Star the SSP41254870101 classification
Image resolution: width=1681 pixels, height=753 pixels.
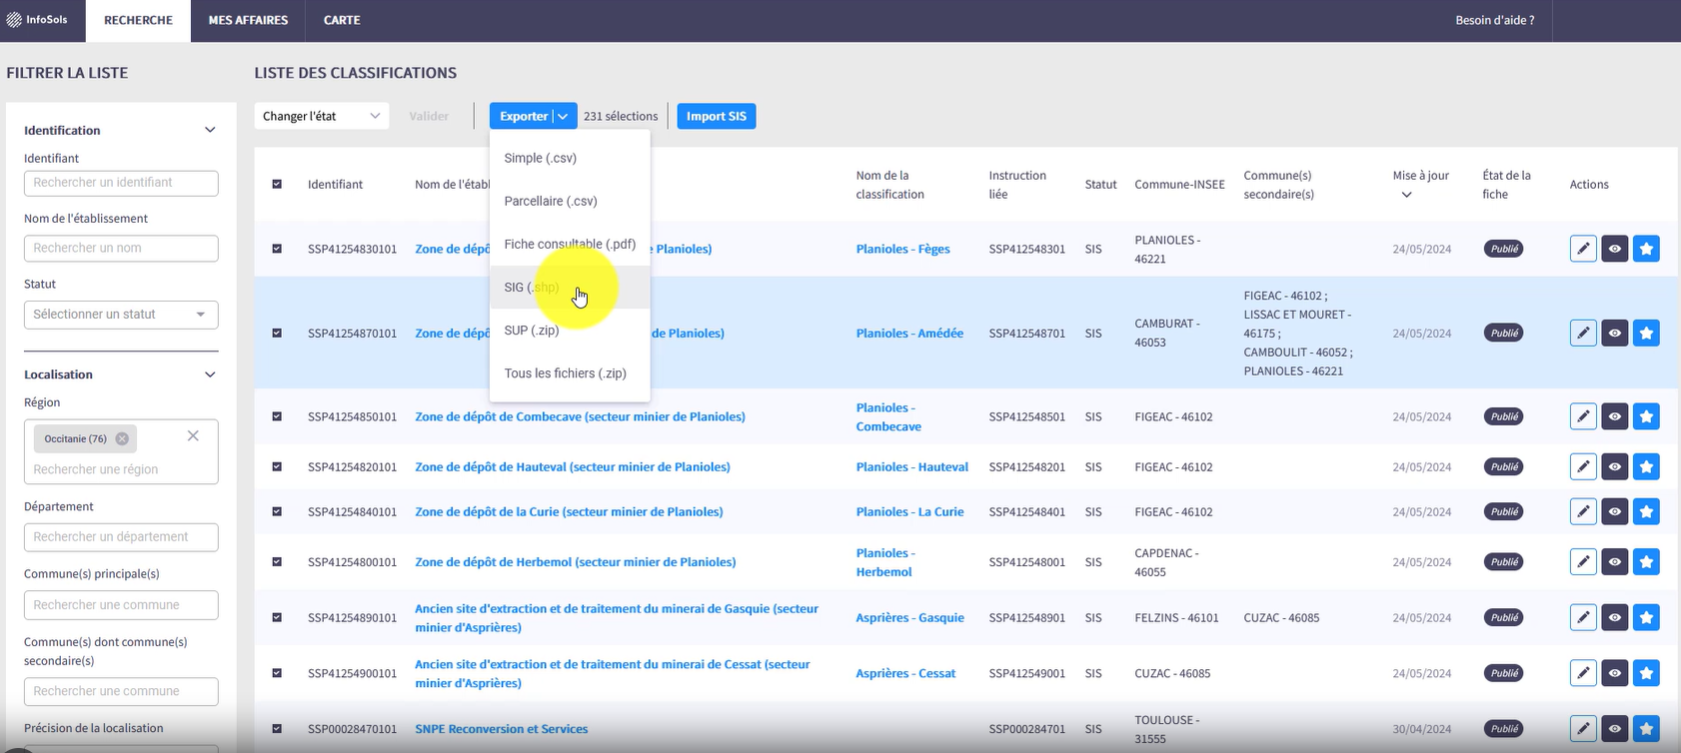1647,333
